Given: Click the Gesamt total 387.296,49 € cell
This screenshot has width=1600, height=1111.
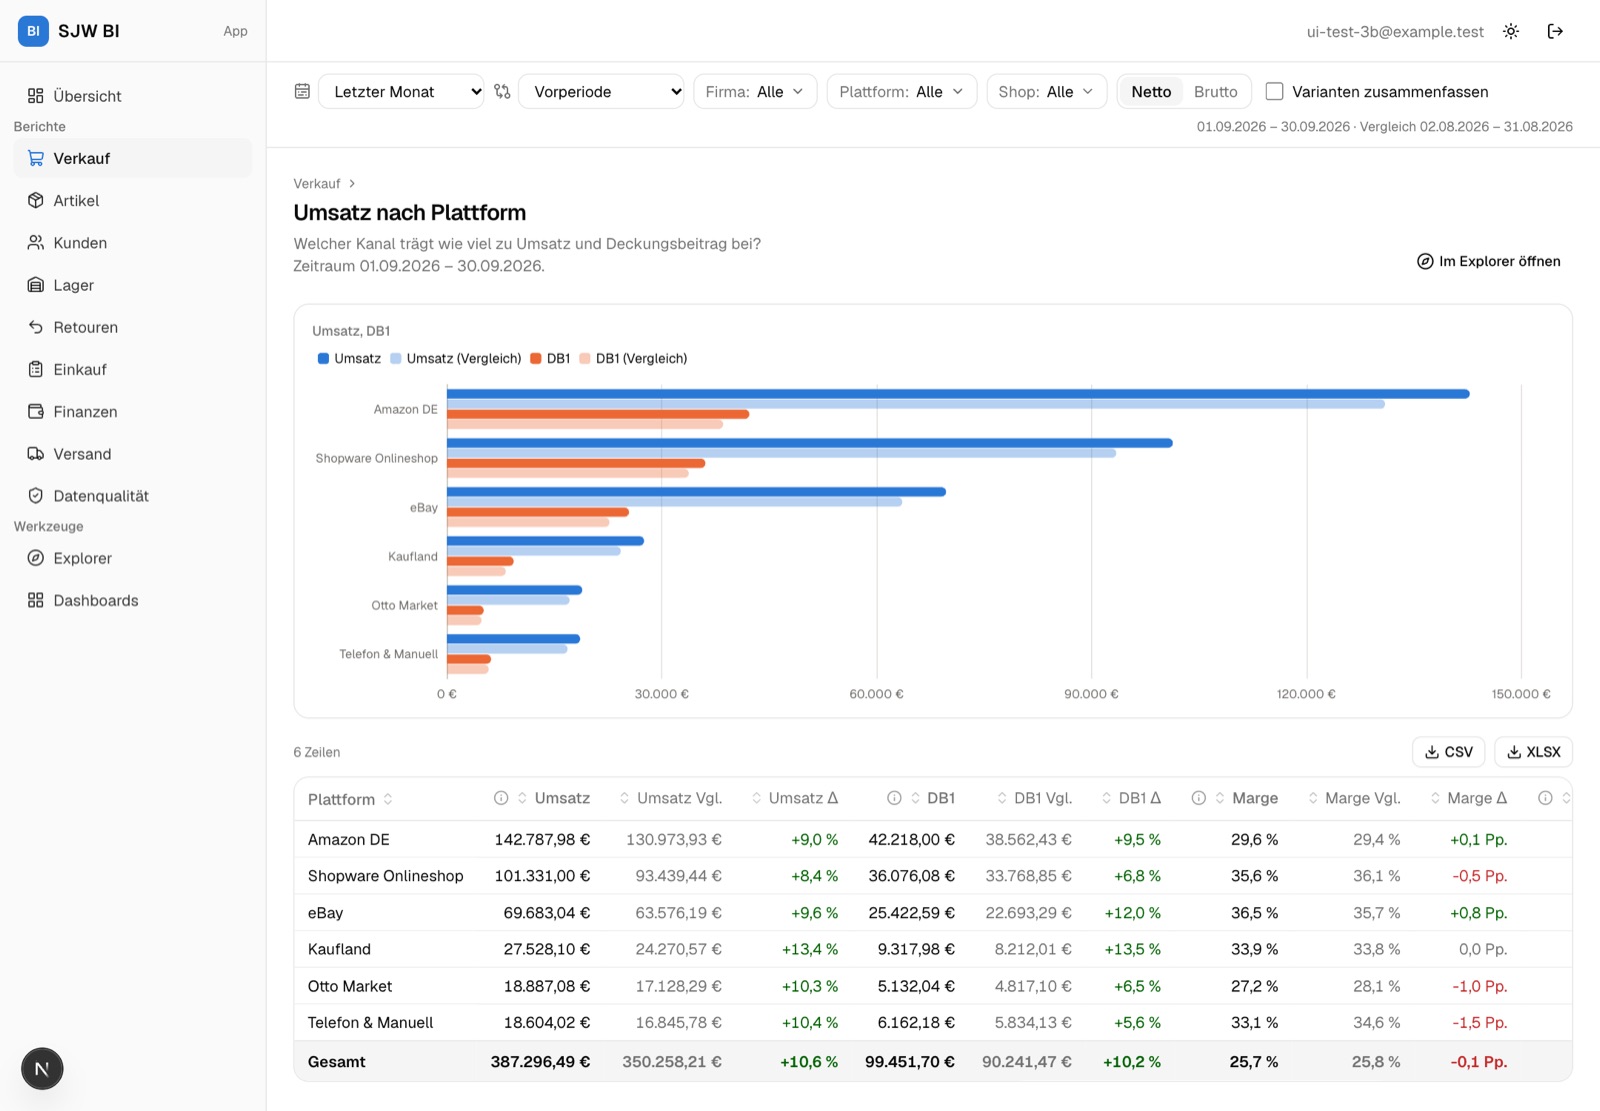Looking at the screenshot, I should (540, 1062).
